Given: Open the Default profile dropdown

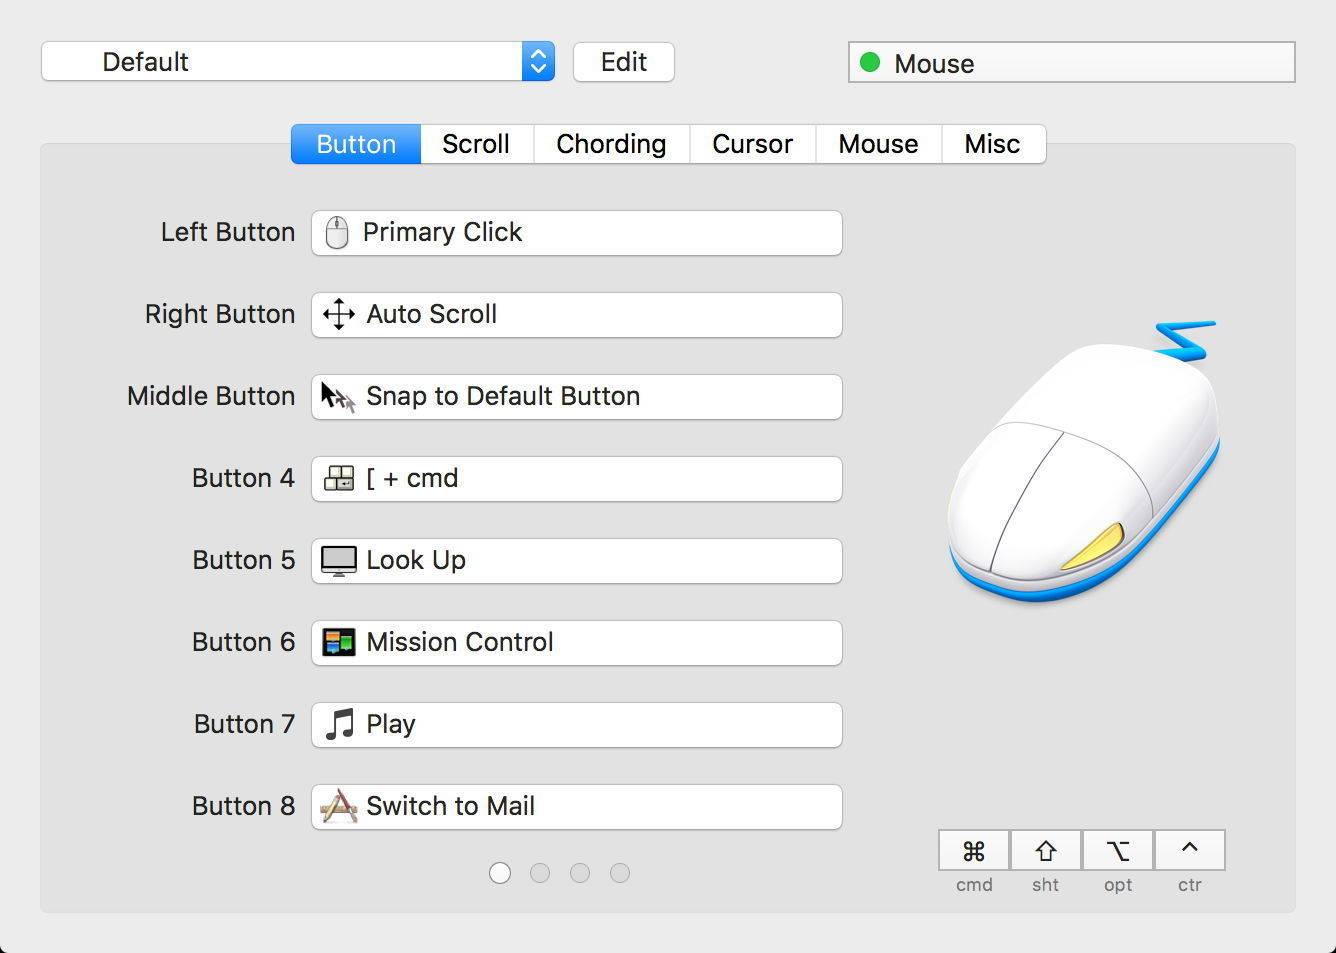Looking at the screenshot, I should pyautogui.click(x=298, y=62).
